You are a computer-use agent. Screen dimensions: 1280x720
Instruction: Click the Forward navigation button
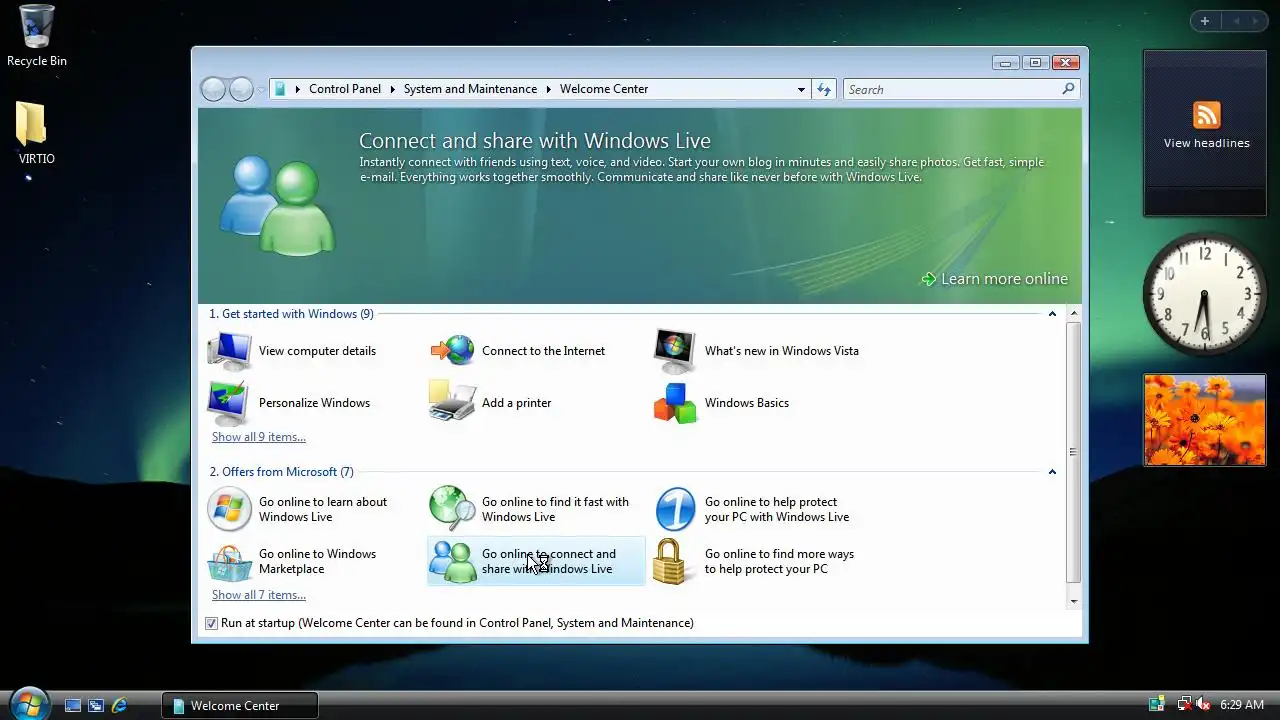[x=241, y=89]
